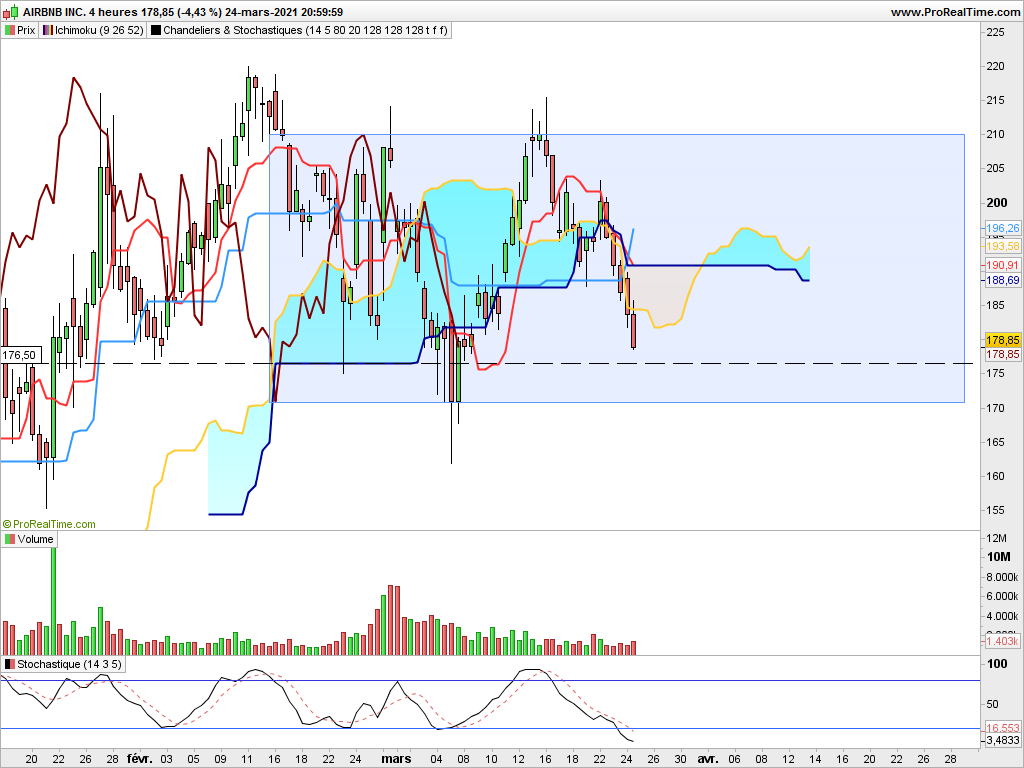Click the AIRBNB INC. 4 heures chart title
The width and height of the screenshot is (1024, 768).
[80, 12]
